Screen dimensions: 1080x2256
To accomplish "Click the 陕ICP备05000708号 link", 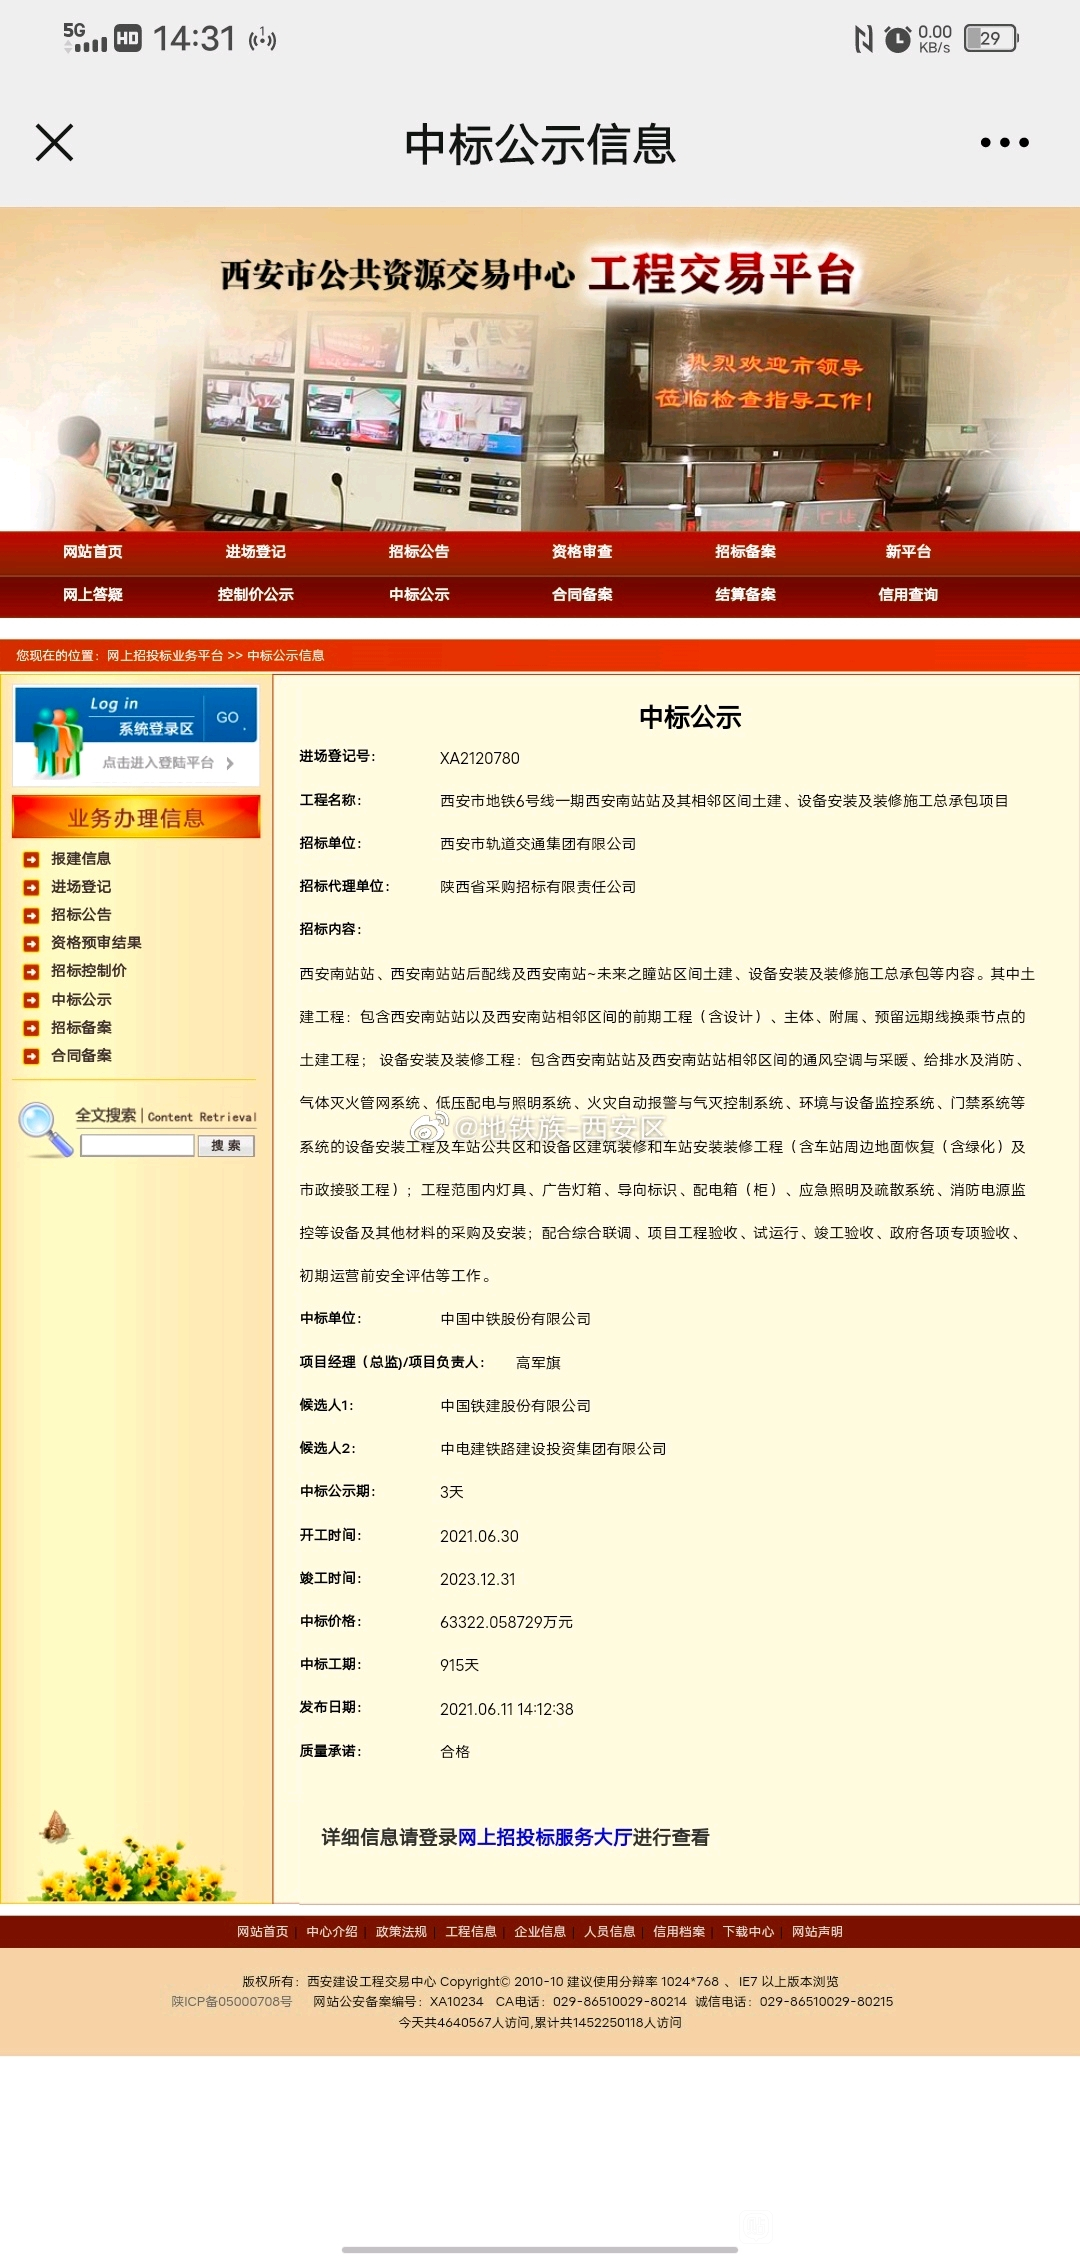I will [x=232, y=2002].
